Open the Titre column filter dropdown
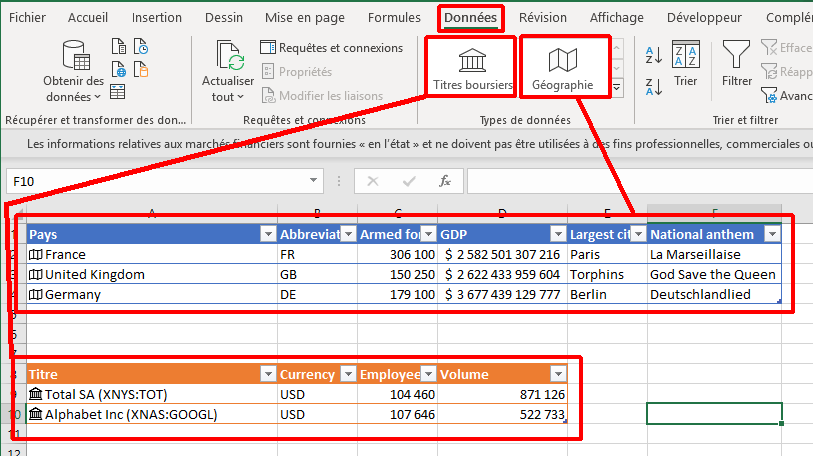The height and width of the screenshot is (456, 813). [268, 374]
